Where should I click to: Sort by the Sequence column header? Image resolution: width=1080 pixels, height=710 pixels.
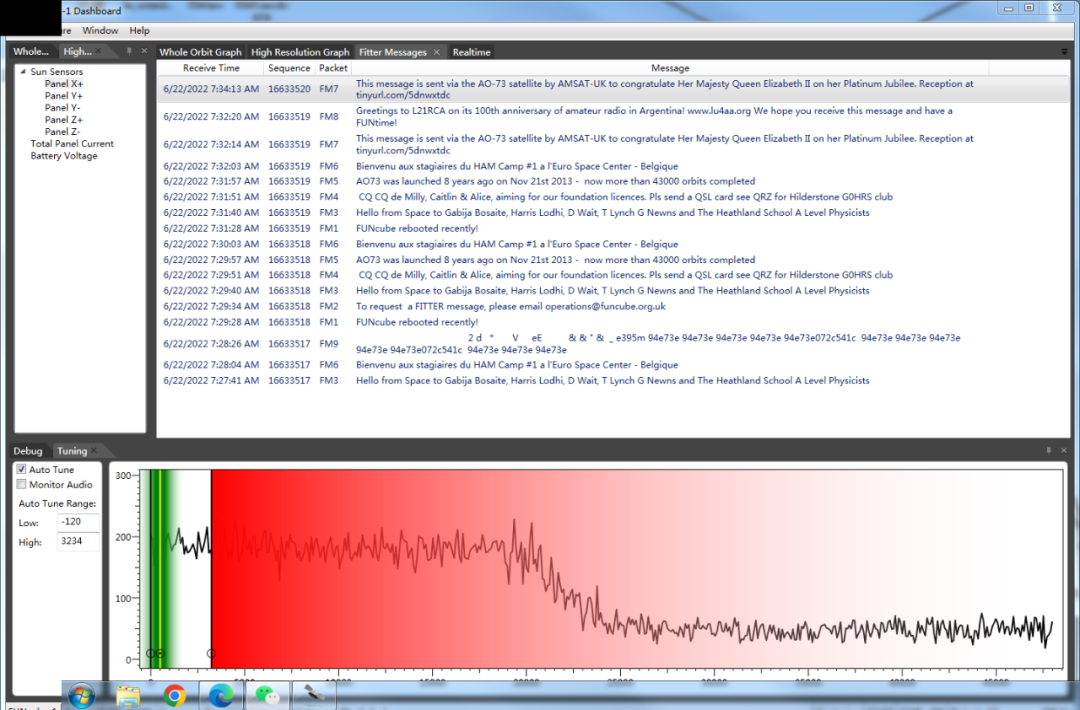point(289,68)
